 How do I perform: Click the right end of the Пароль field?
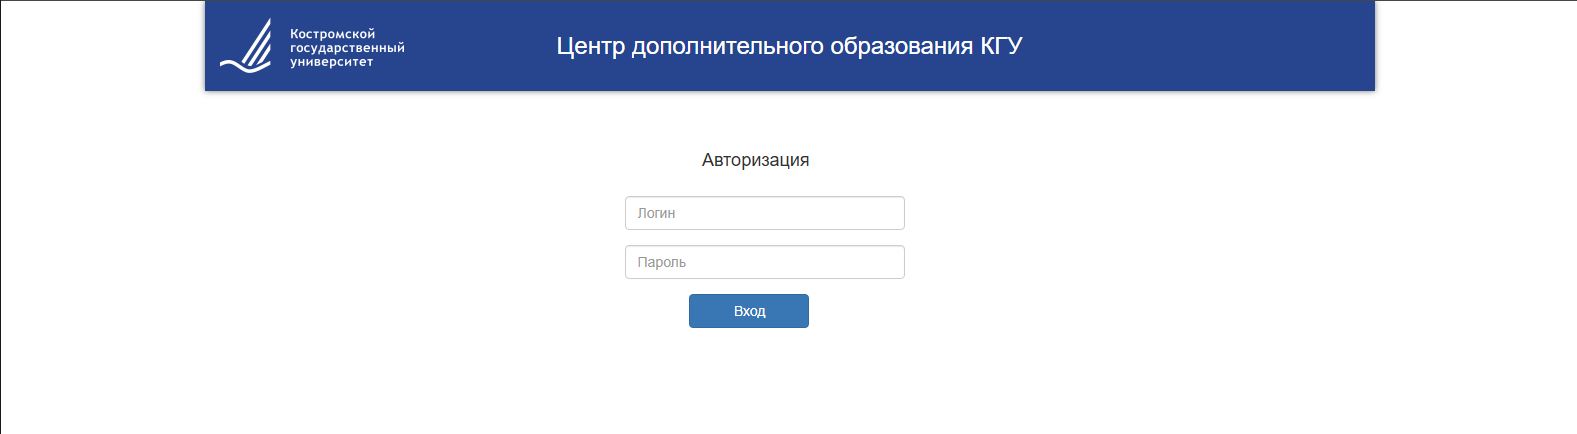[890, 262]
